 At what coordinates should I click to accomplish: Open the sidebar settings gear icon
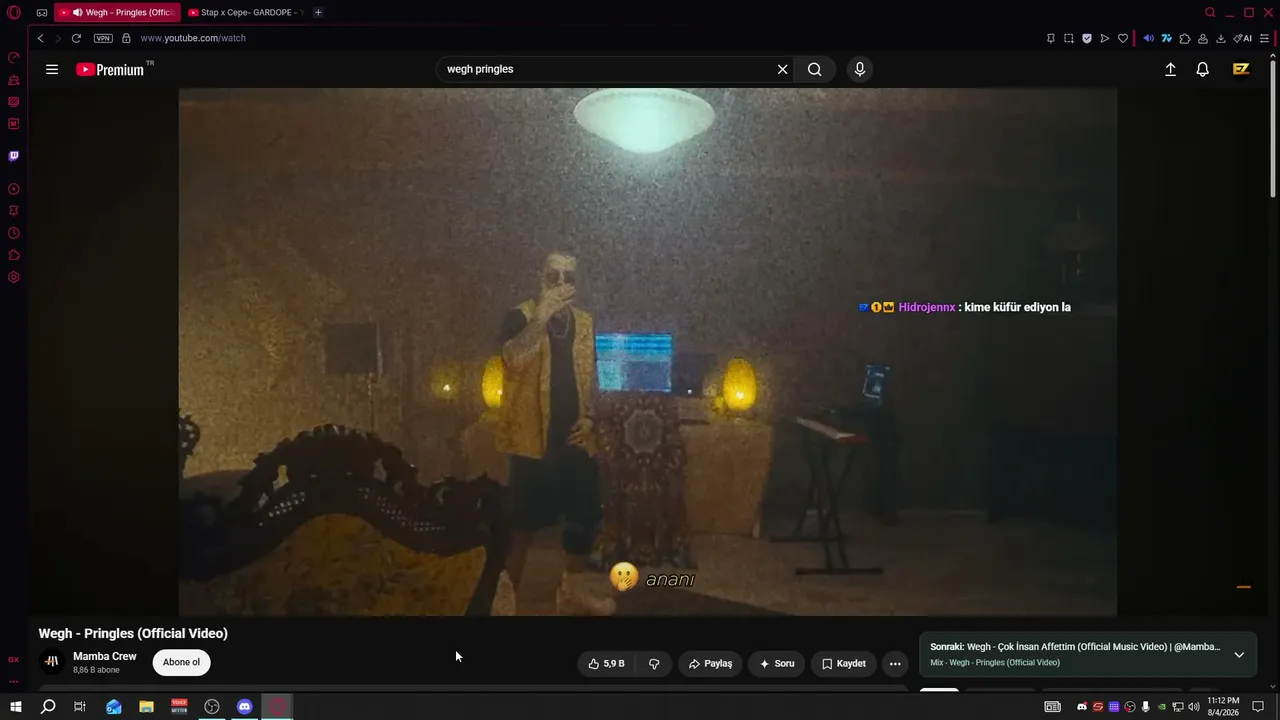(x=14, y=277)
